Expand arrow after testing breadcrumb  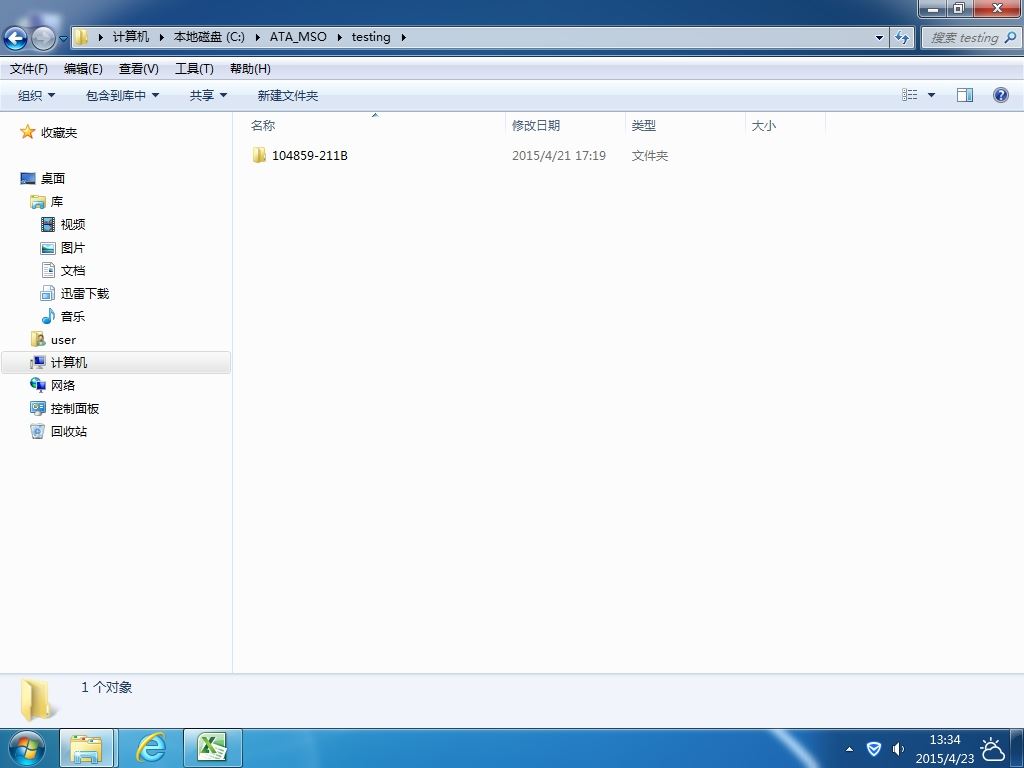coord(404,37)
